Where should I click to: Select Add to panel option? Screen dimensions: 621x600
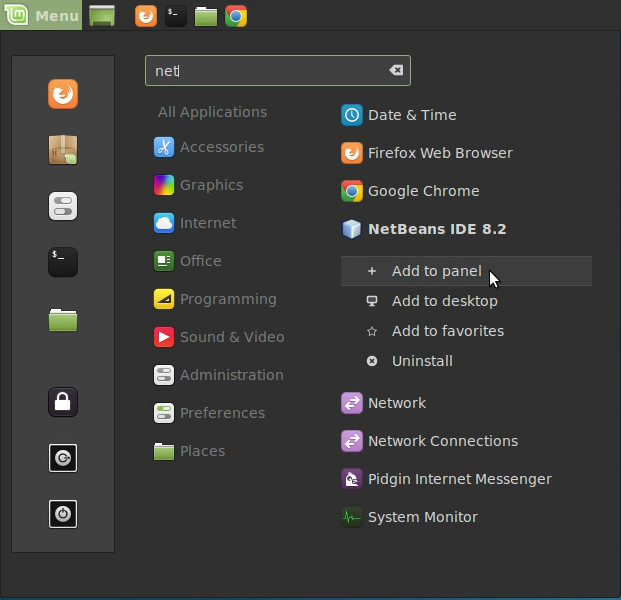(x=466, y=271)
